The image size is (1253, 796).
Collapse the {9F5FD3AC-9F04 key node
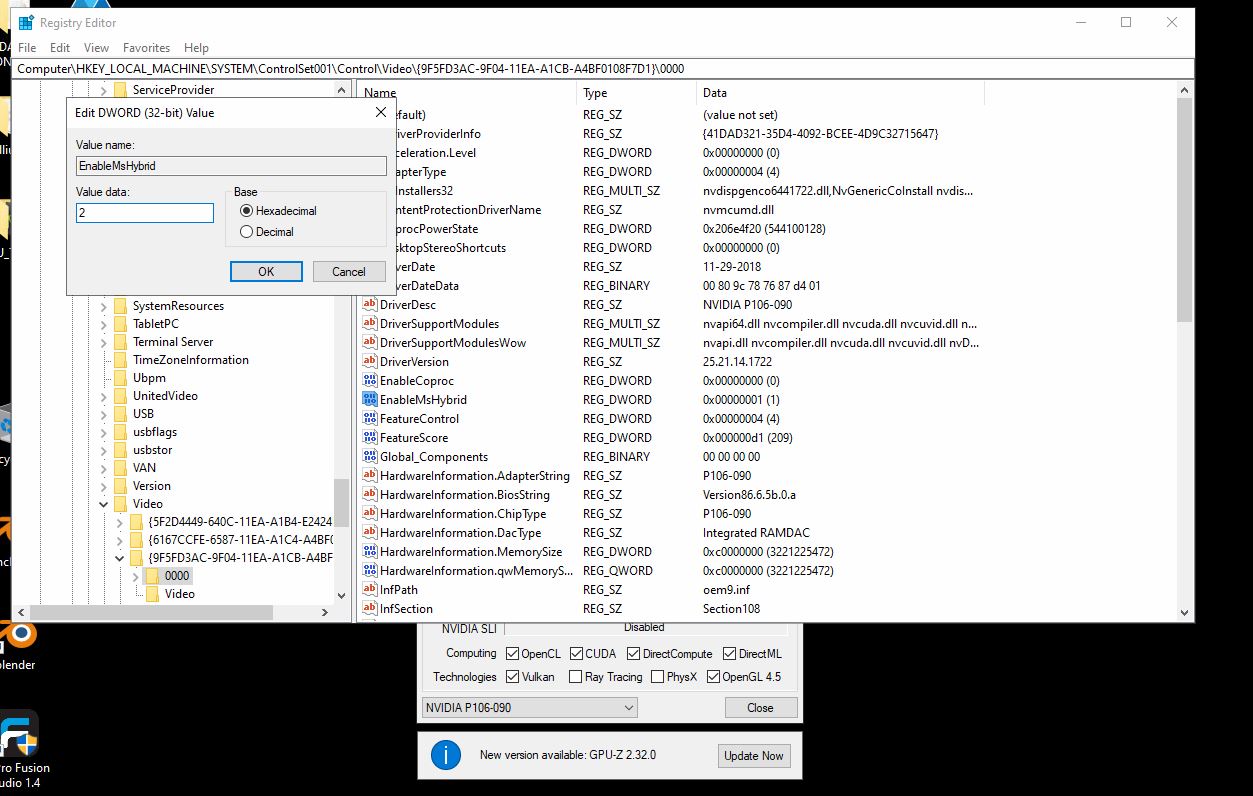120,558
